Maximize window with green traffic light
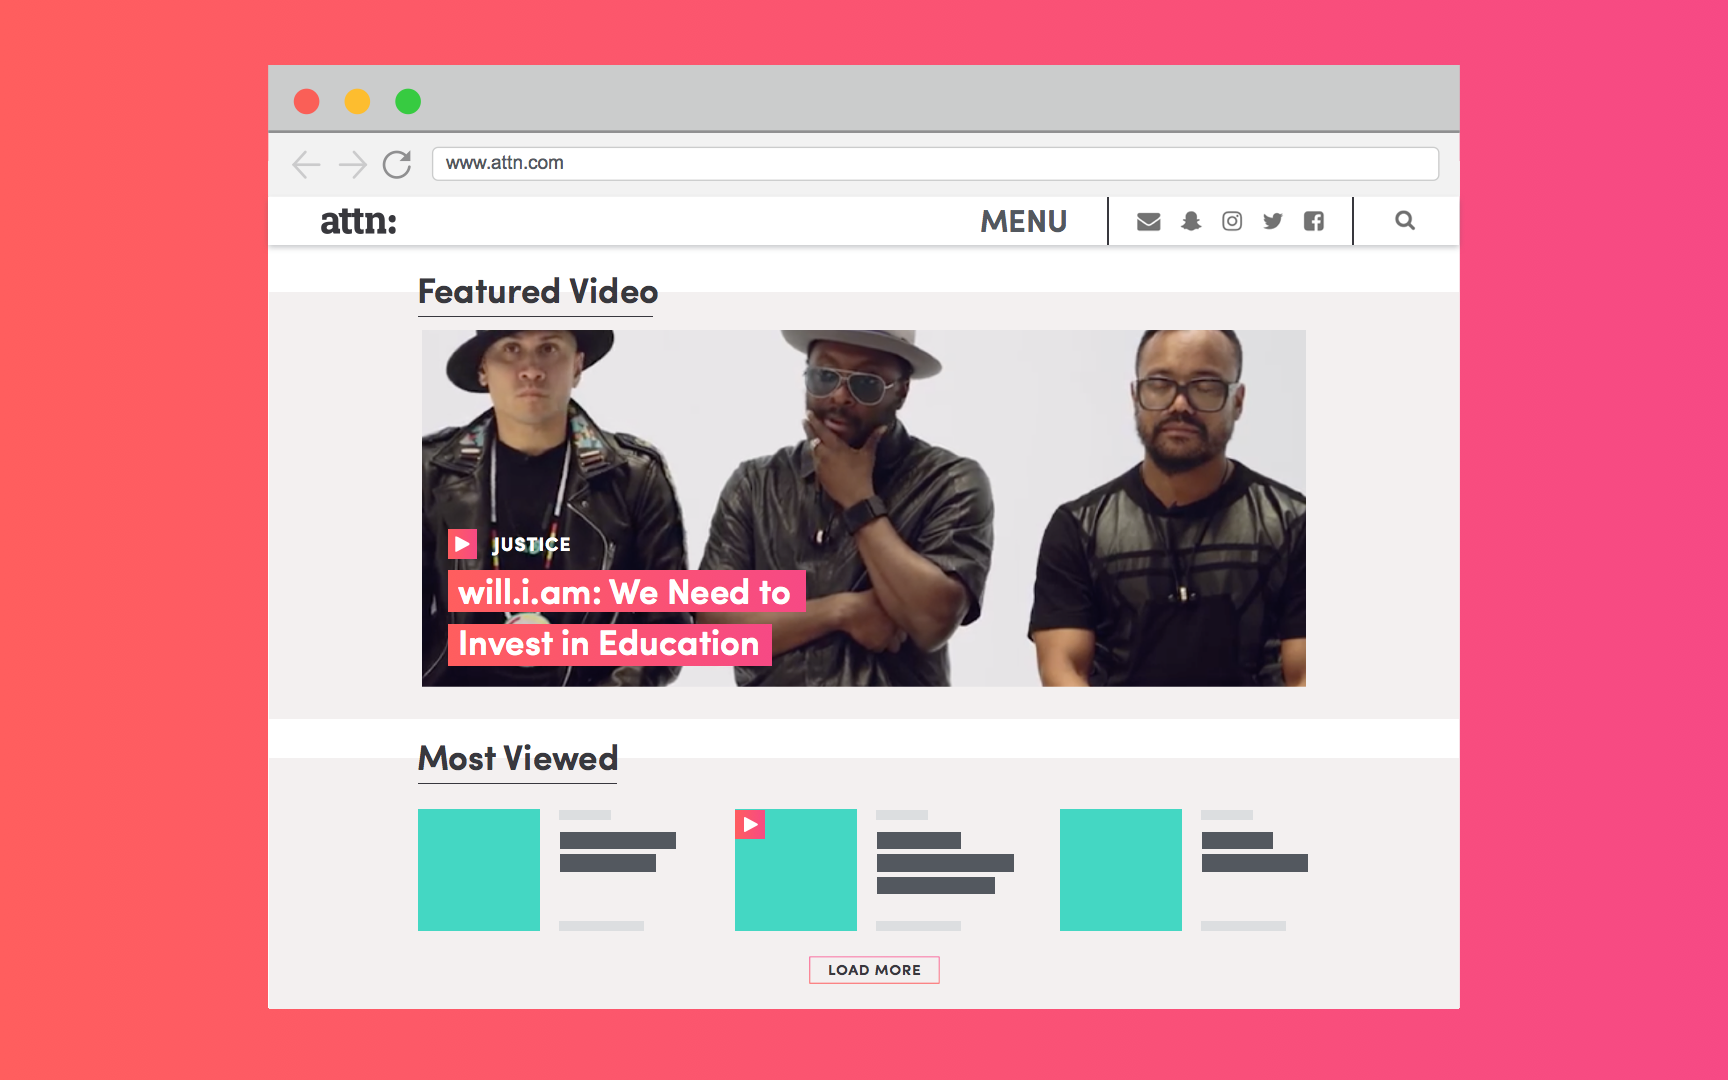 (x=408, y=101)
